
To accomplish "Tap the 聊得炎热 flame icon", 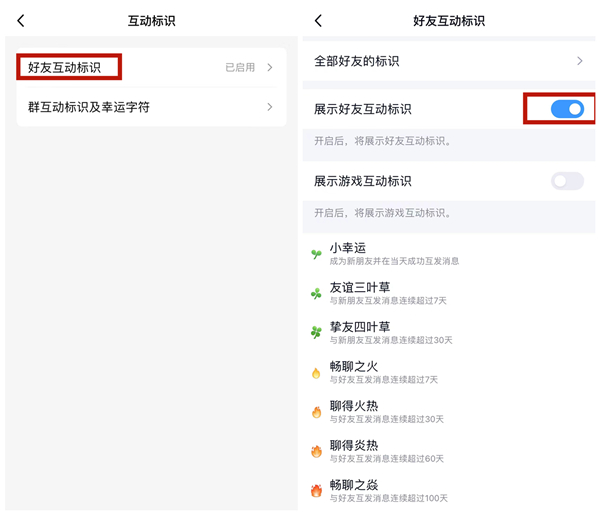I will (x=317, y=451).
